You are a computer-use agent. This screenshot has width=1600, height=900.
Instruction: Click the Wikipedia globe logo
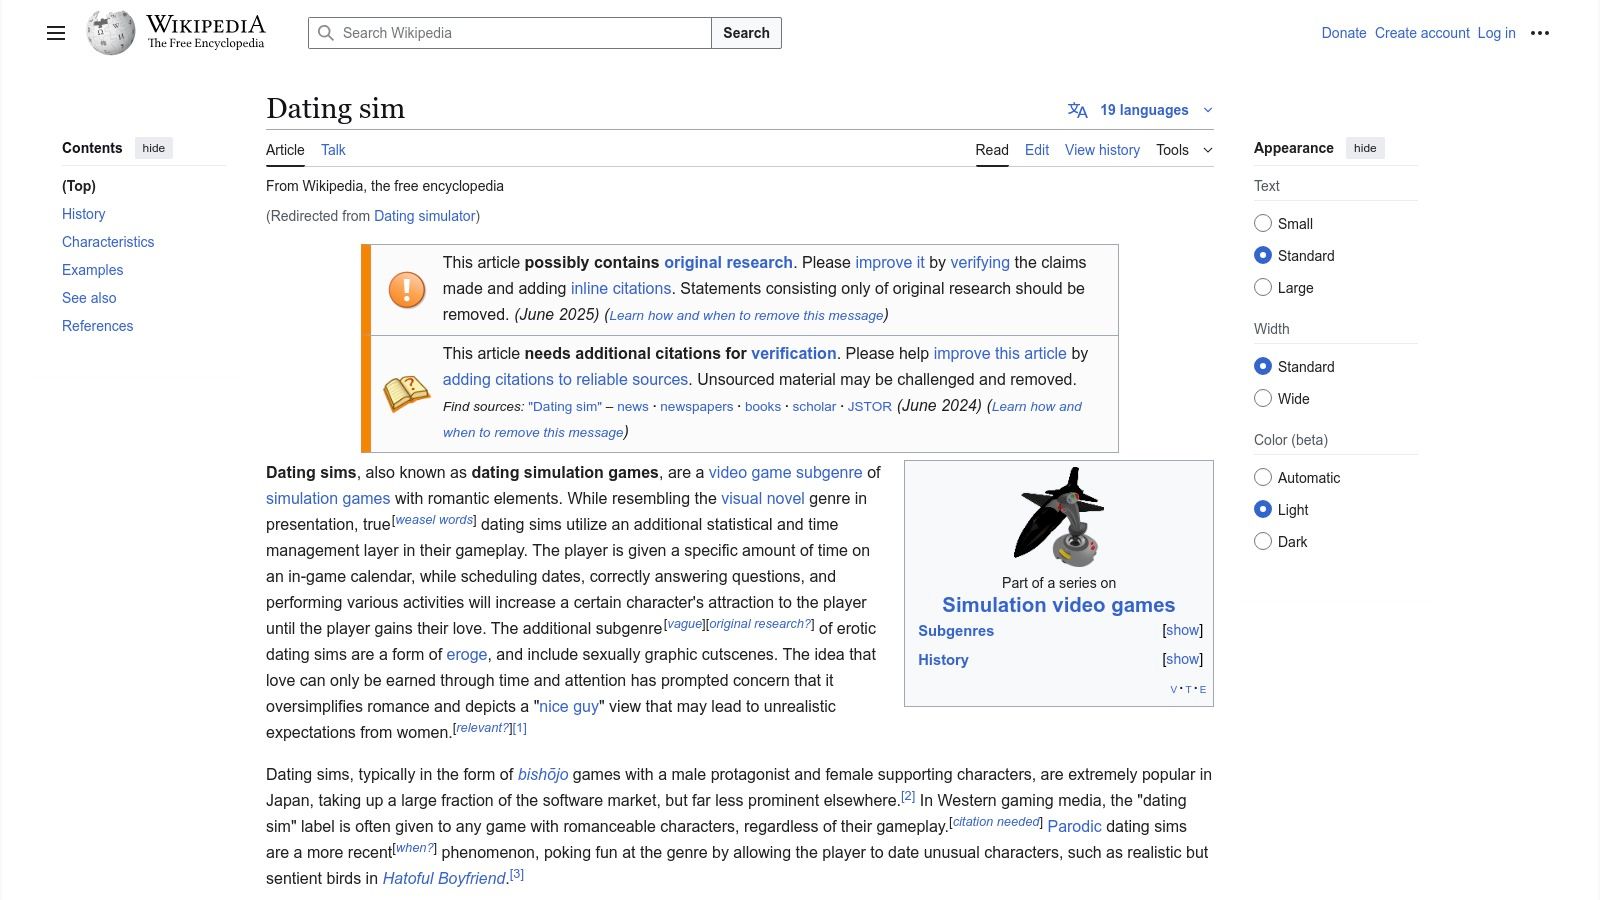click(110, 33)
